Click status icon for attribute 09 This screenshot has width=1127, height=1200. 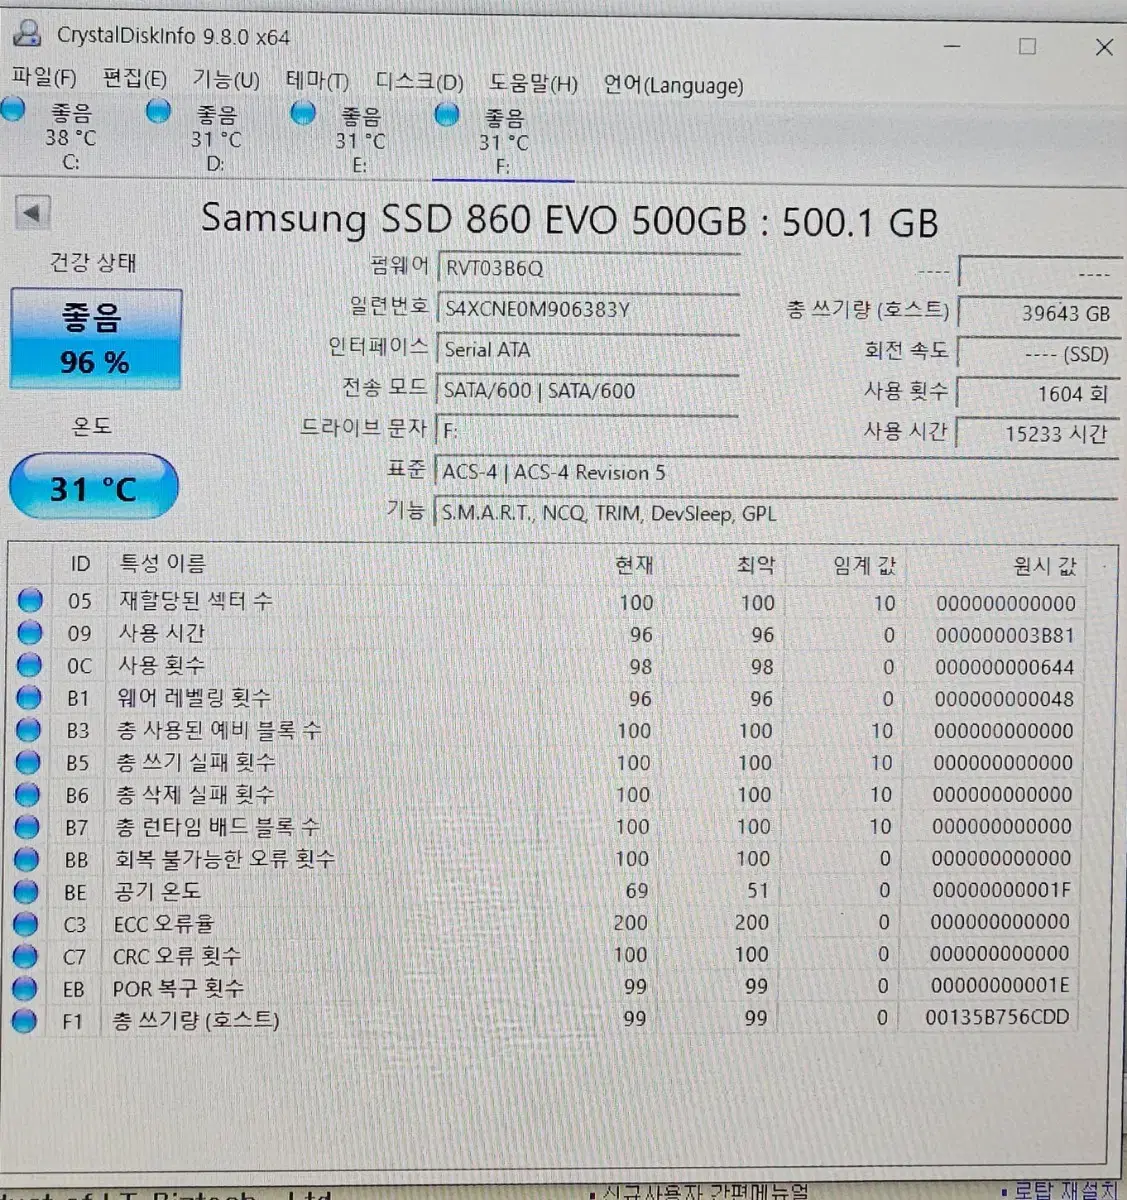[30, 632]
